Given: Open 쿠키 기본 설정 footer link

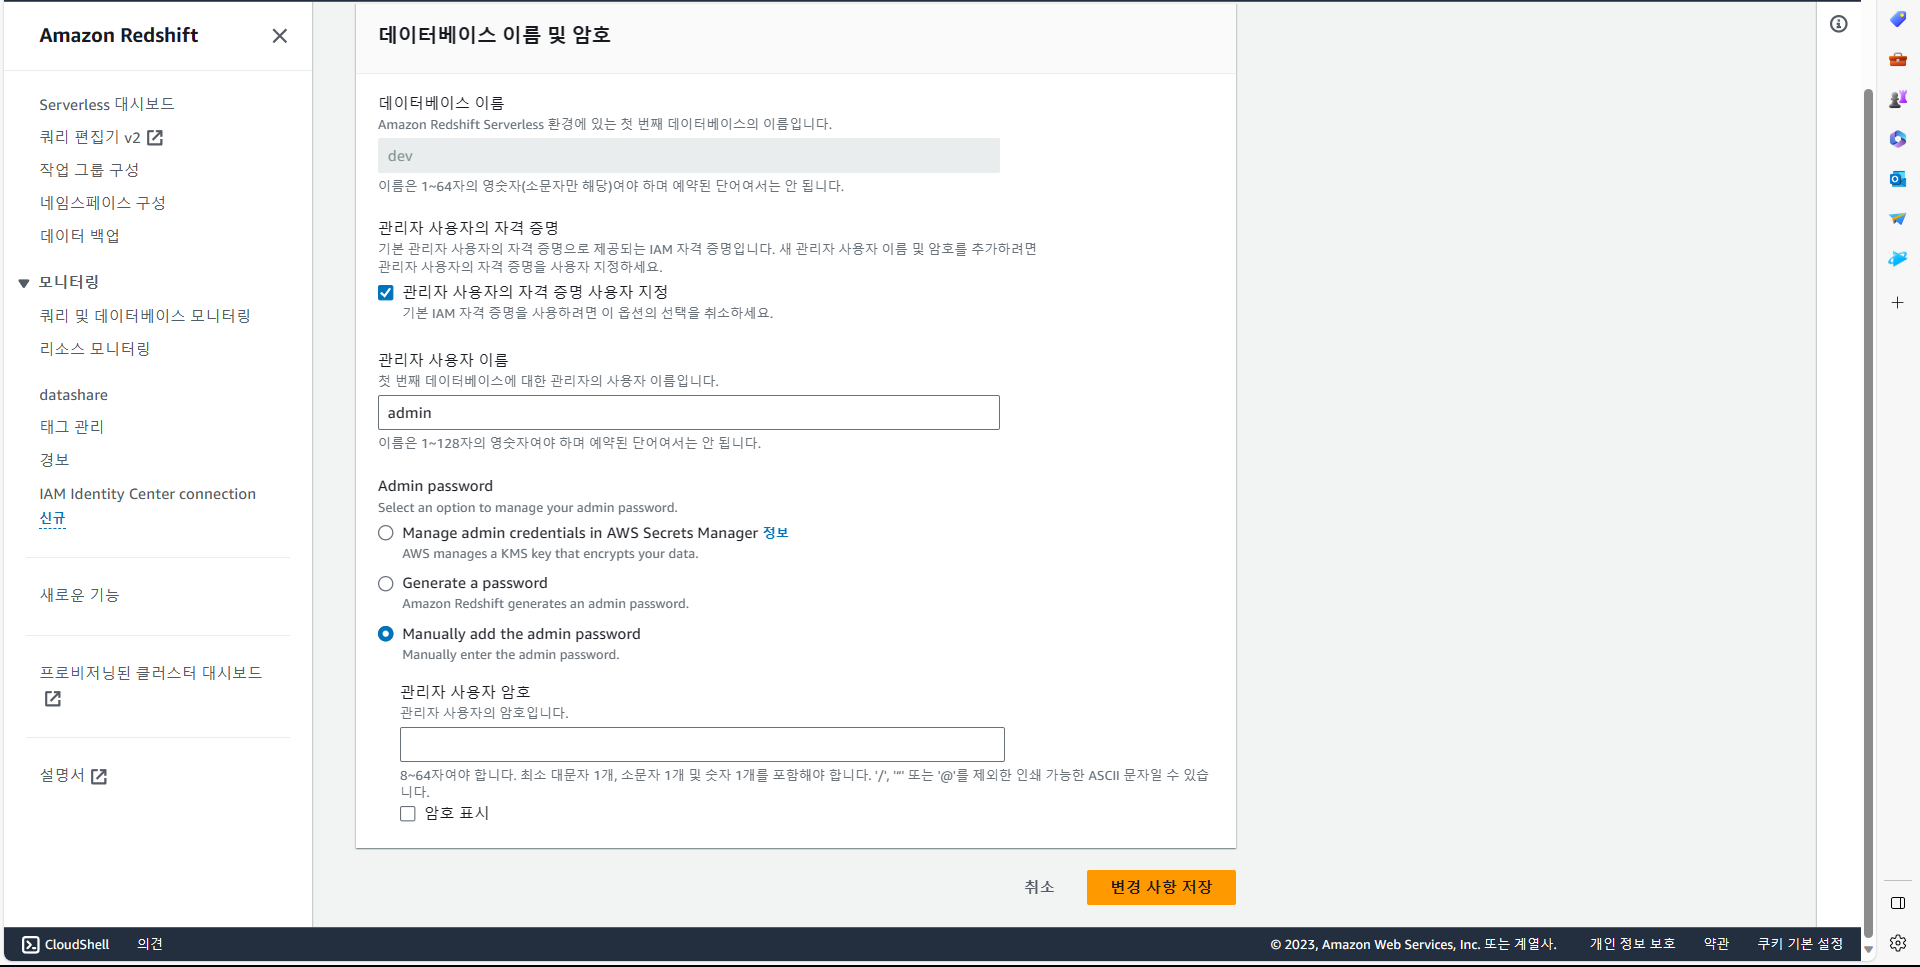Looking at the screenshot, I should [x=1800, y=944].
